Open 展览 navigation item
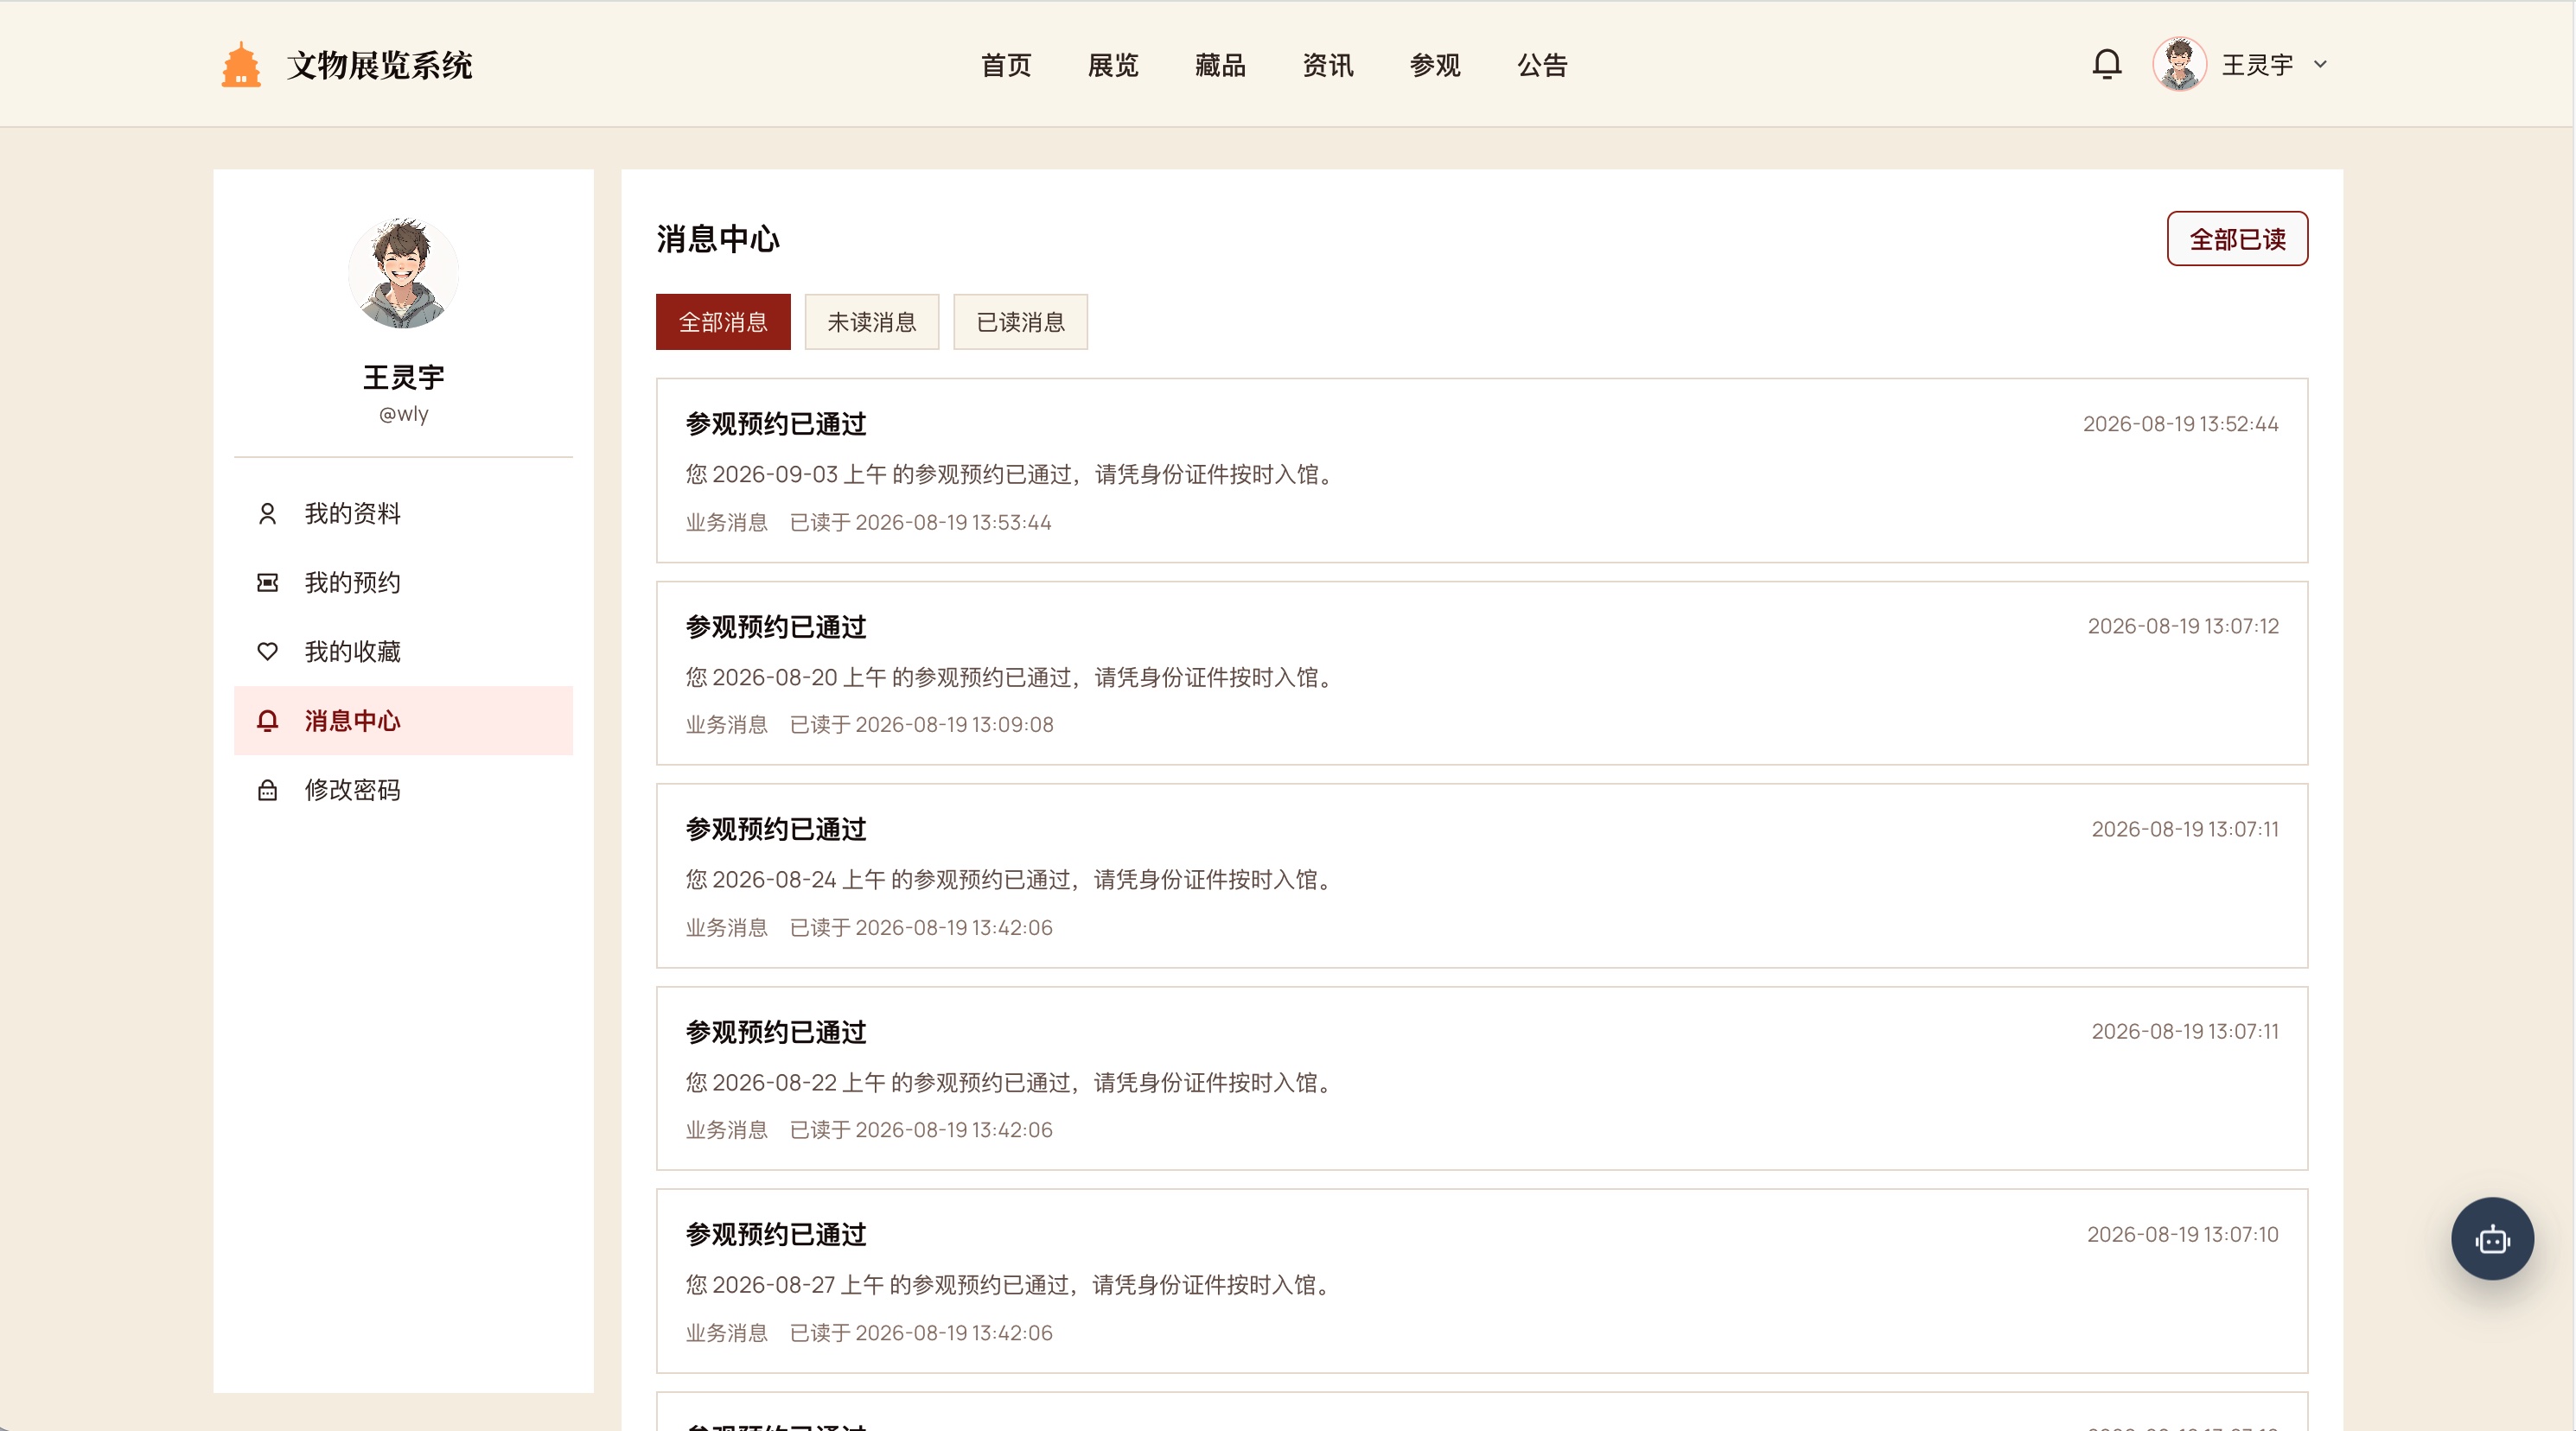Viewport: 2576px width, 1431px height. [x=1113, y=66]
